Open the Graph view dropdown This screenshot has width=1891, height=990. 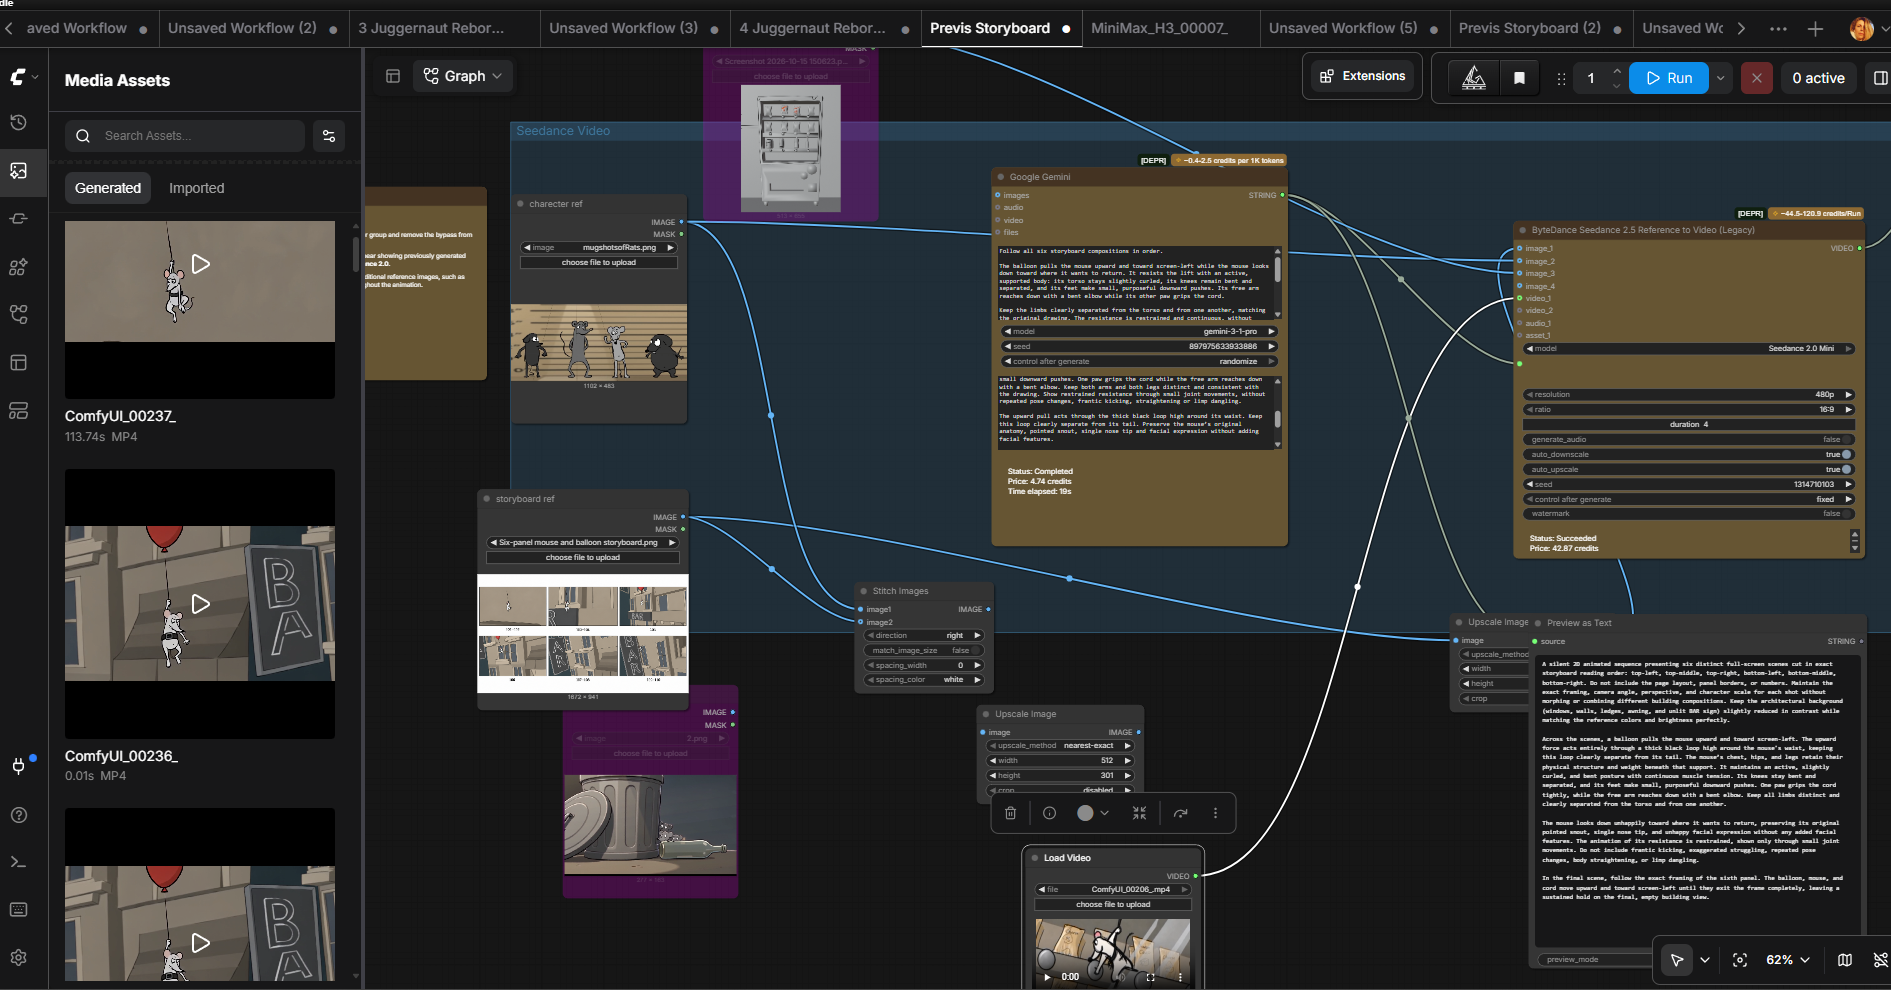pos(463,76)
